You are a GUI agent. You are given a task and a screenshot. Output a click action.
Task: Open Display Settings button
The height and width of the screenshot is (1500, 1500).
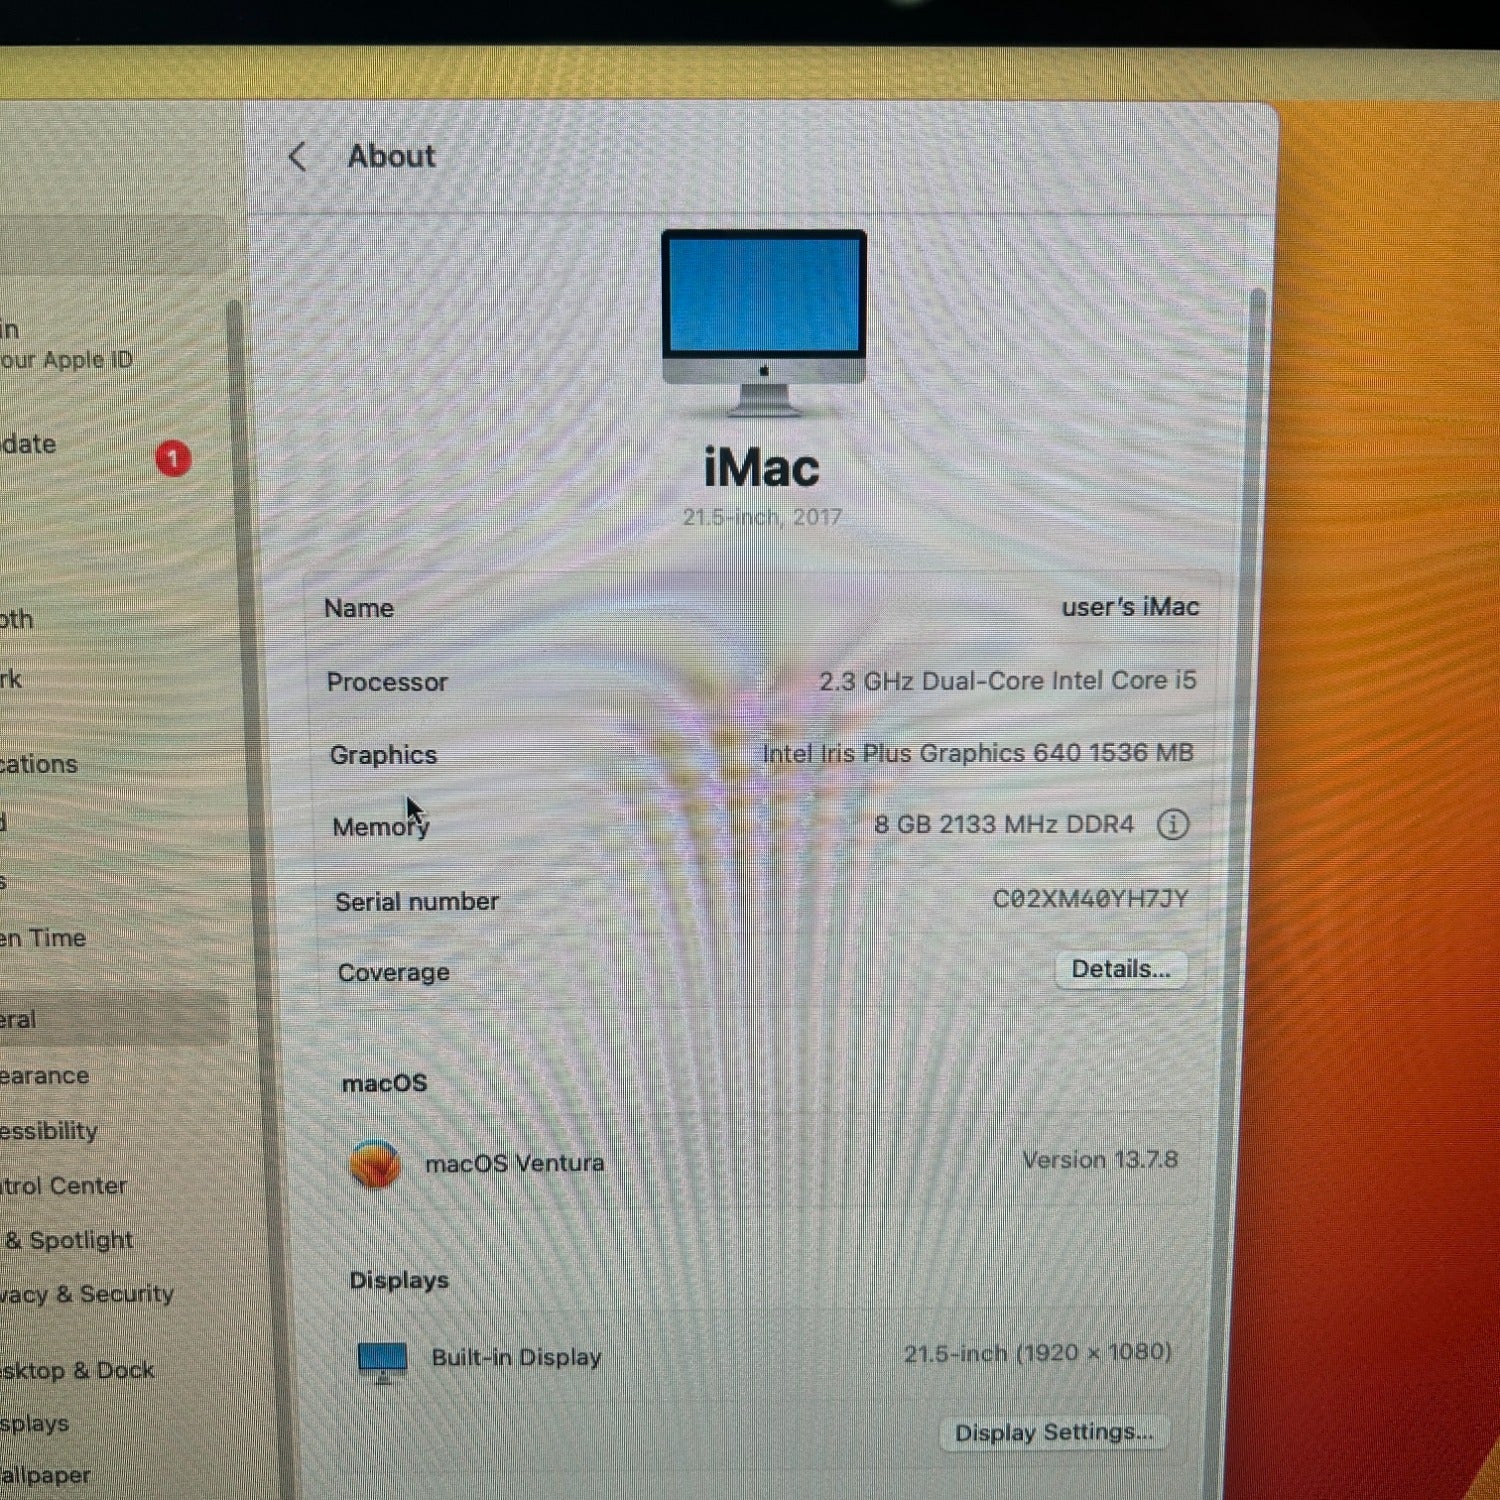(x=1054, y=1433)
